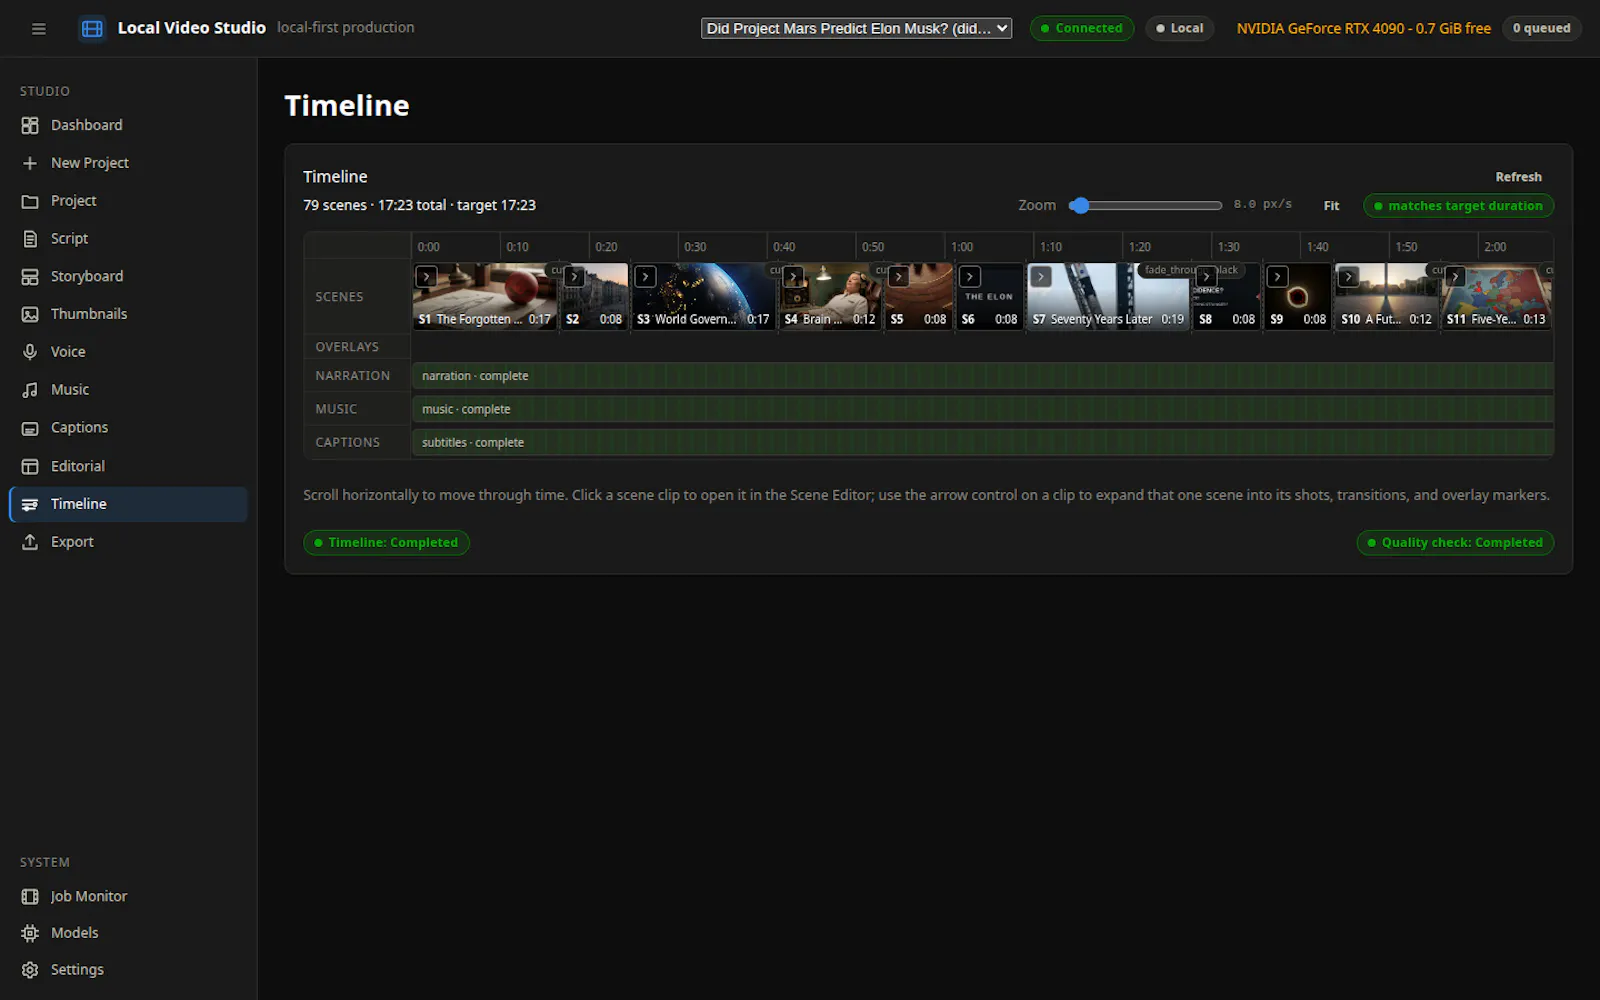Click the narration complete track
Screen dimensions: 1600x1000
tap(982, 376)
